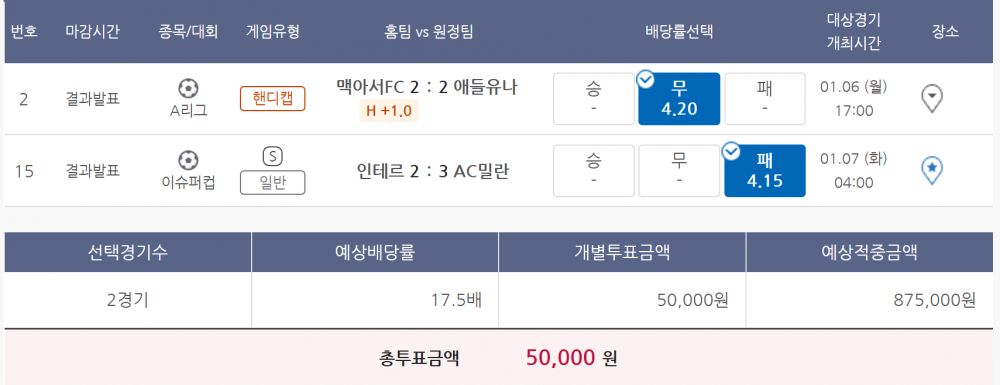Click the 일반 game type tag
Image resolution: width=1000 pixels, height=385 pixels.
272,182
